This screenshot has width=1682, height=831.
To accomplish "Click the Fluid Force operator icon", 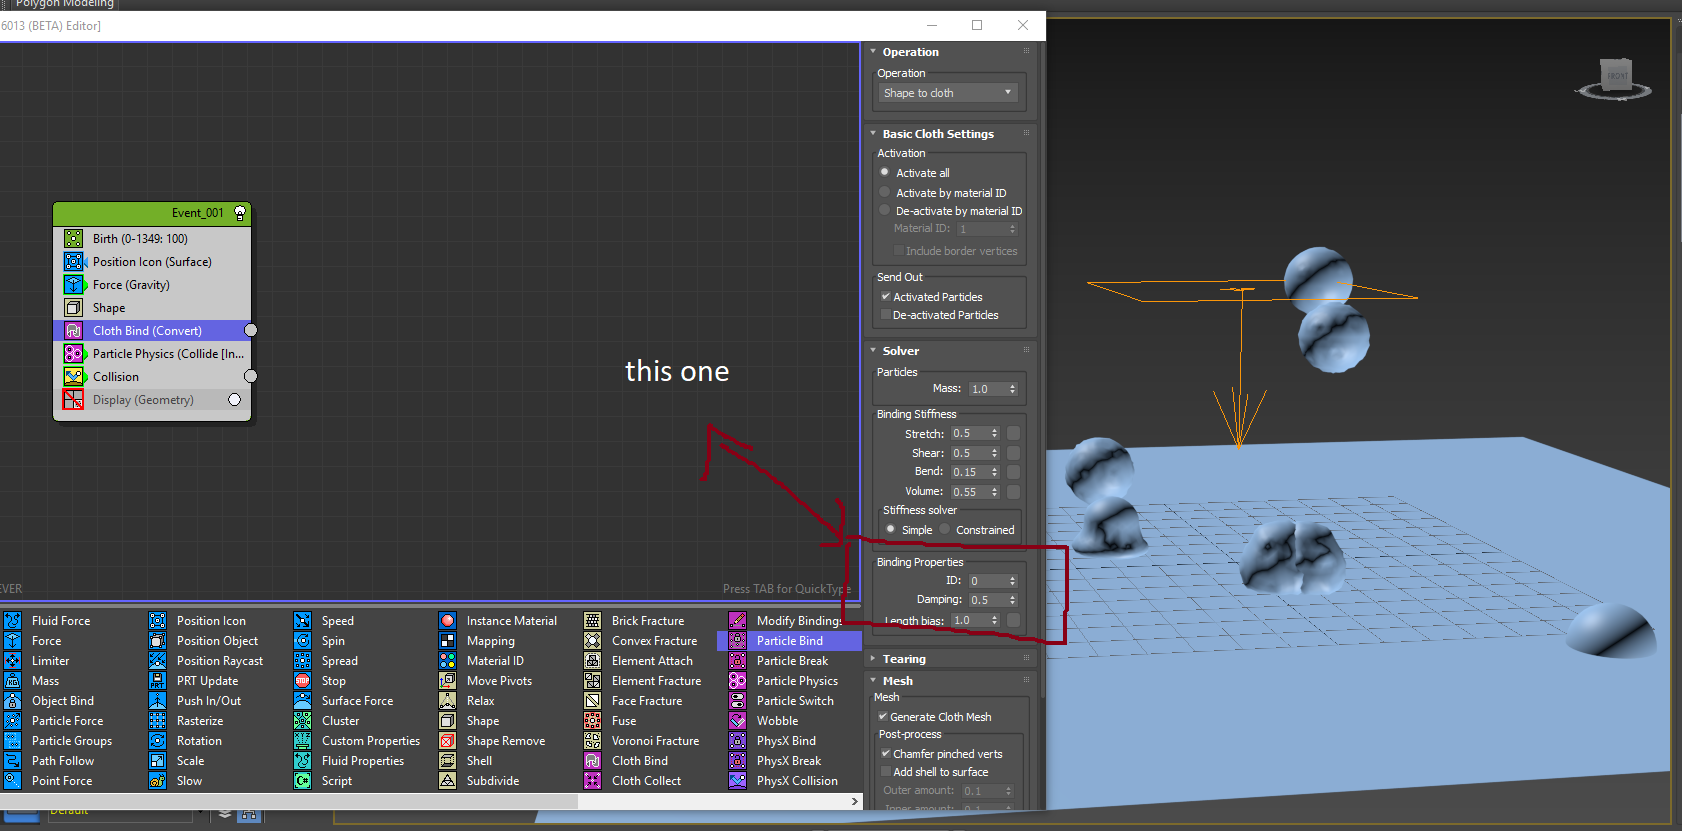I will pyautogui.click(x=13, y=621).
